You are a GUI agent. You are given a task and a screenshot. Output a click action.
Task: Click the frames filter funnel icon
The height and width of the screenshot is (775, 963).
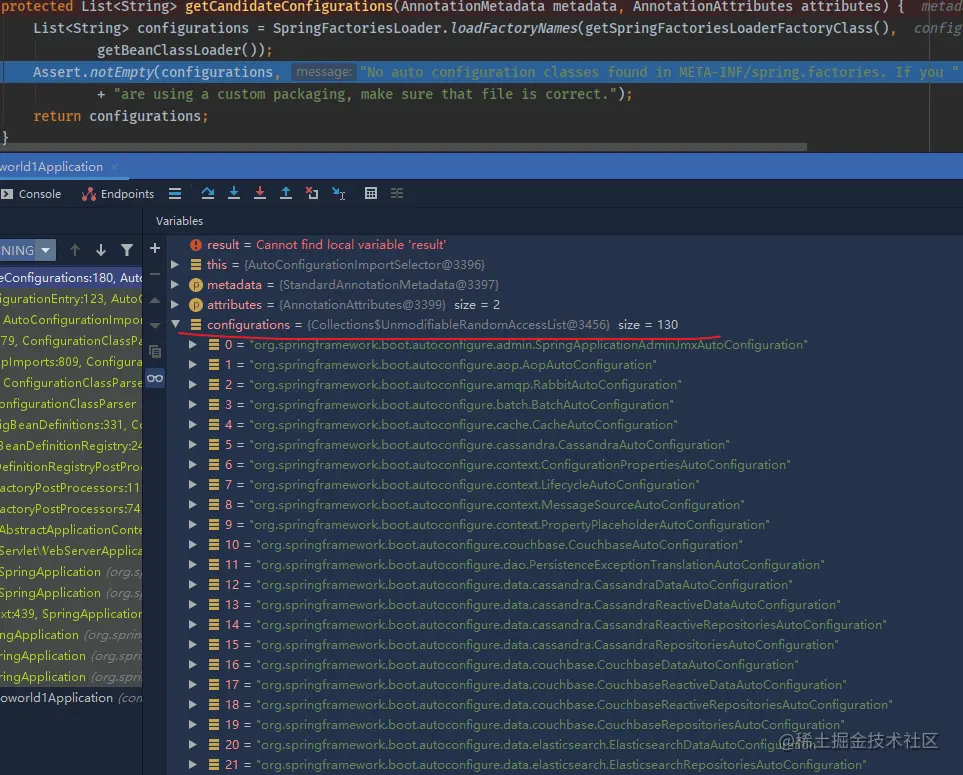click(127, 250)
